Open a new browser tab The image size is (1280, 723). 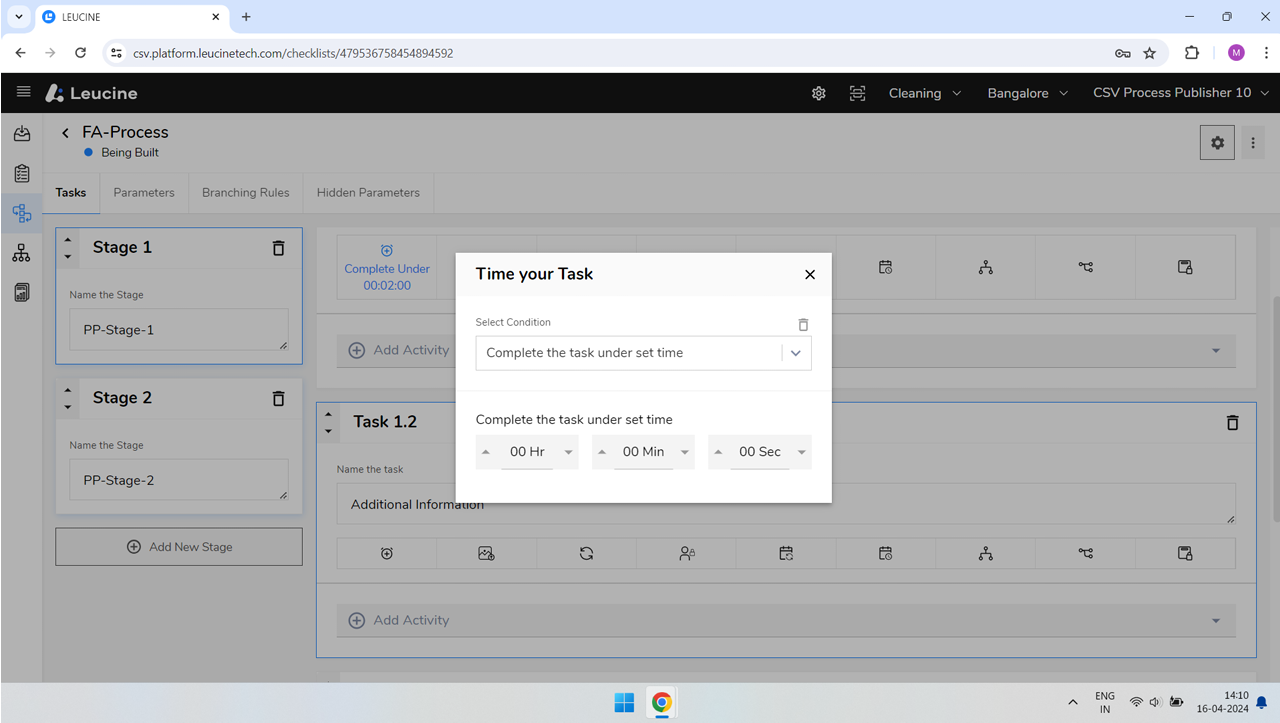[246, 17]
